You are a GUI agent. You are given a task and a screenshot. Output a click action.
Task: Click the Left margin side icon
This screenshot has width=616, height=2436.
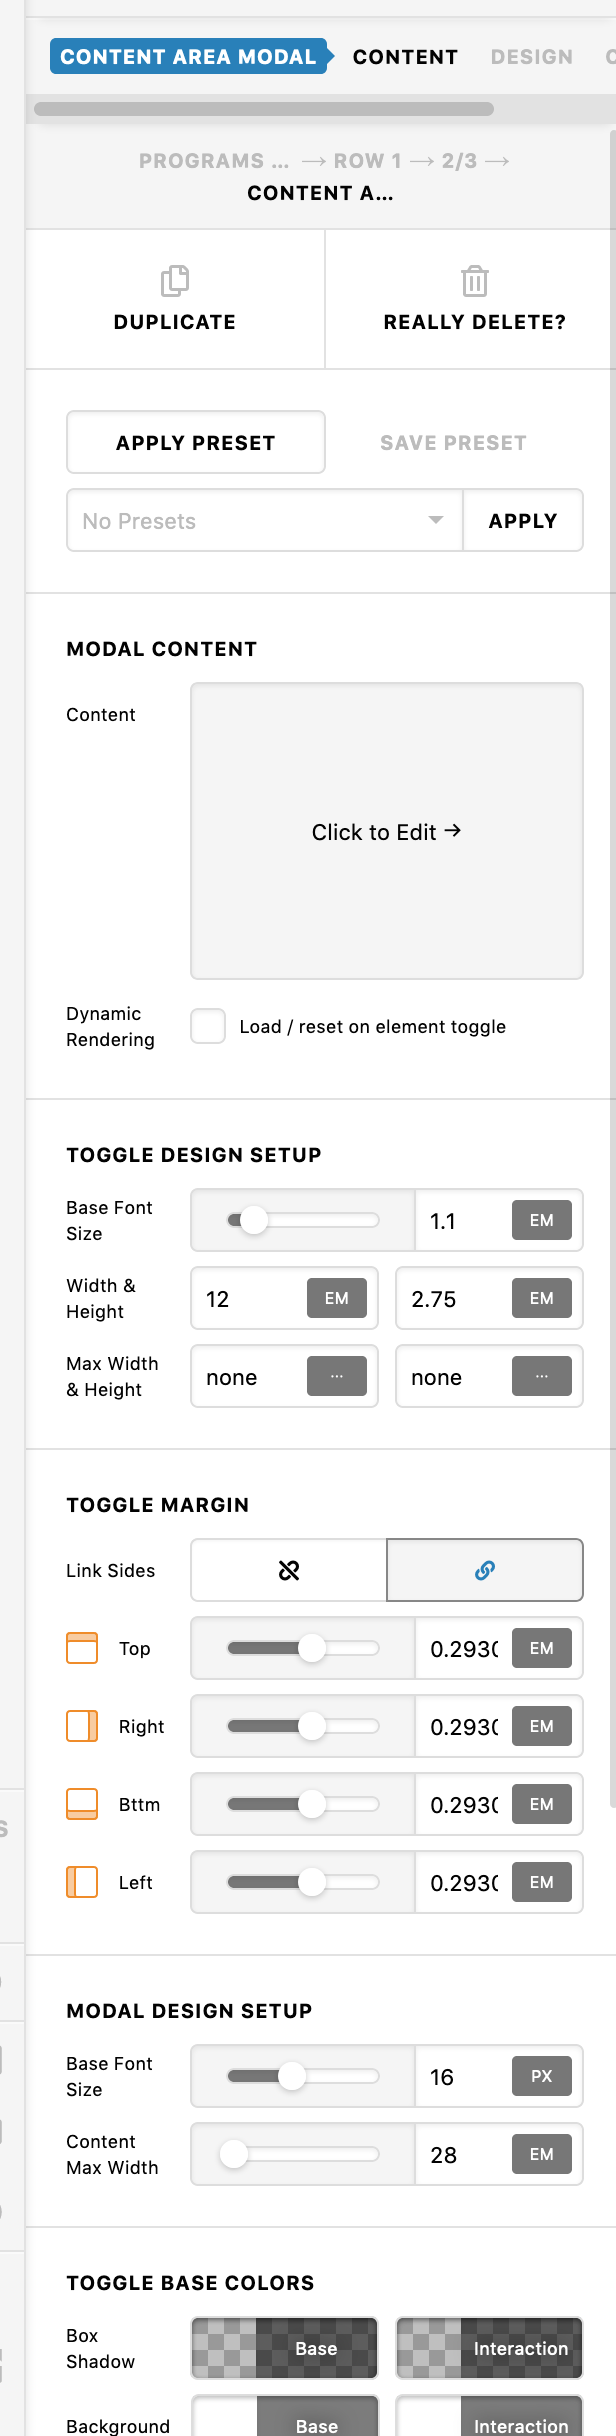(82, 1882)
